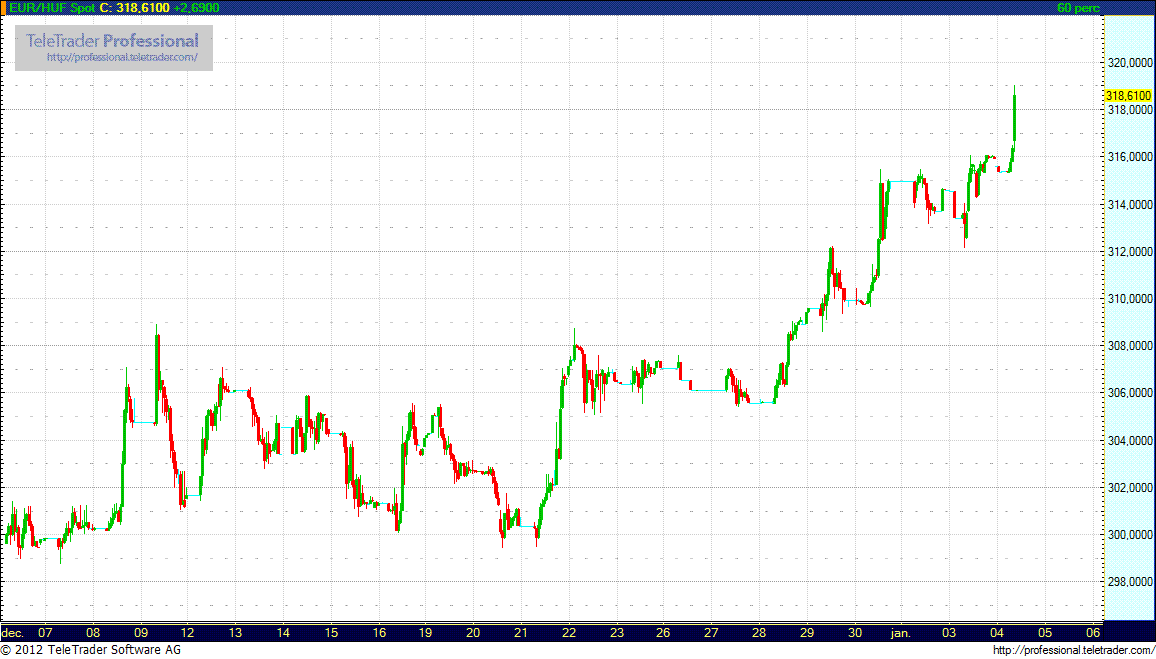Viewport: 1156px width, 659px height.
Task: Click the 29 date label on the time axis
Action: [x=807, y=632]
